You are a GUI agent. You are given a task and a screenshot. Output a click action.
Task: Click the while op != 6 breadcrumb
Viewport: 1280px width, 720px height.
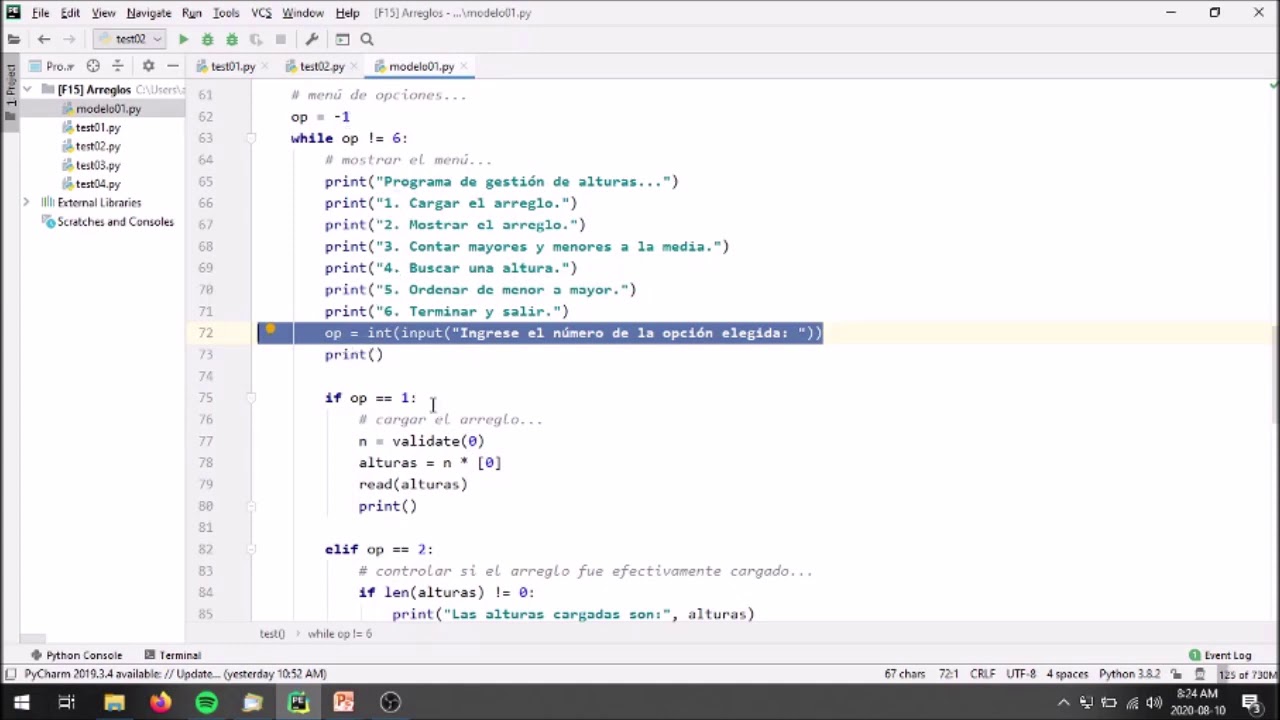(339, 634)
